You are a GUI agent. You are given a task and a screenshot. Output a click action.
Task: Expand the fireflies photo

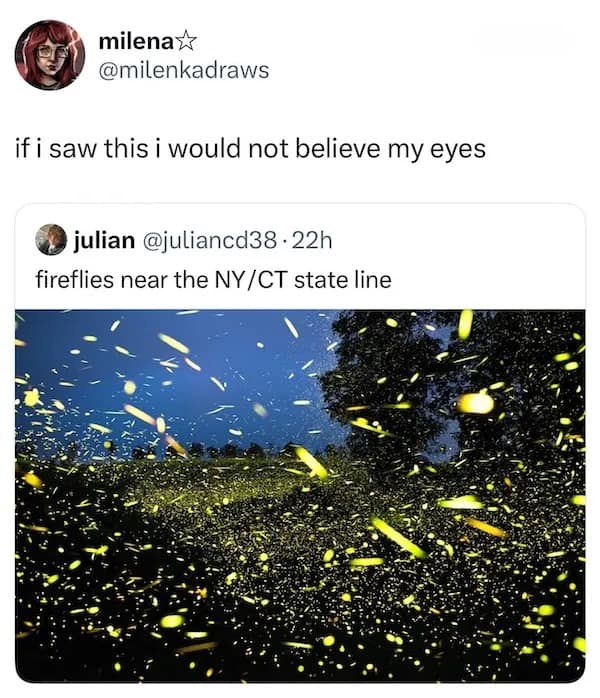tap(300, 495)
